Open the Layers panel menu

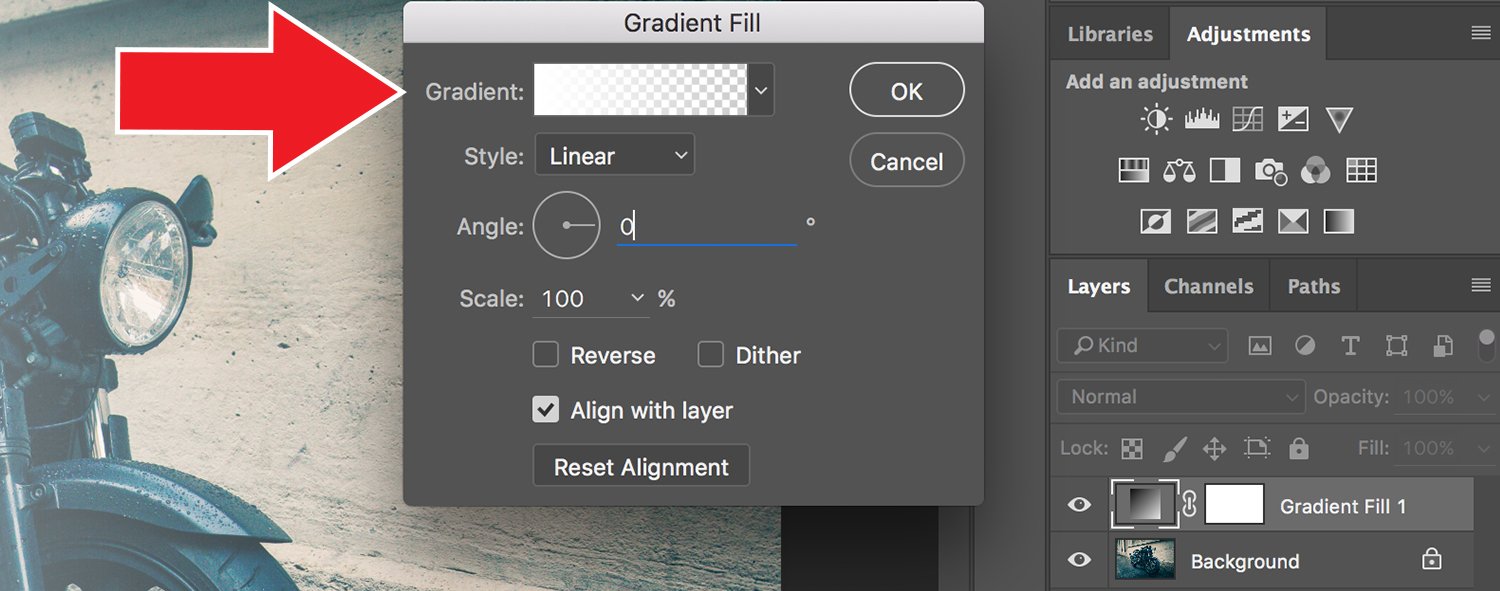(1481, 286)
